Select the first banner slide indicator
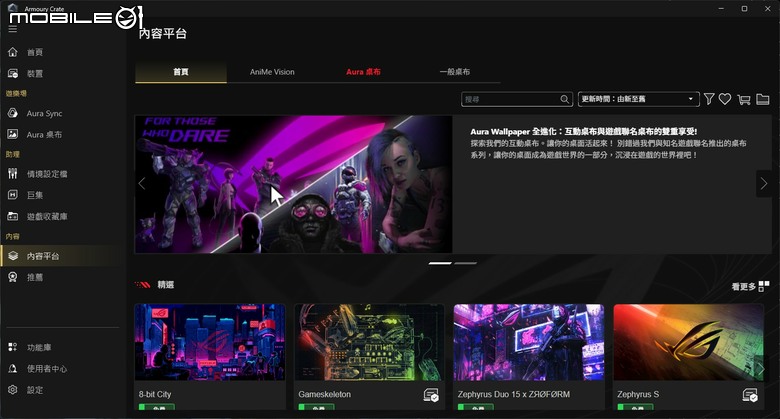The height and width of the screenshot is (419, 780). pyautogui.click(x=440, y=263)
